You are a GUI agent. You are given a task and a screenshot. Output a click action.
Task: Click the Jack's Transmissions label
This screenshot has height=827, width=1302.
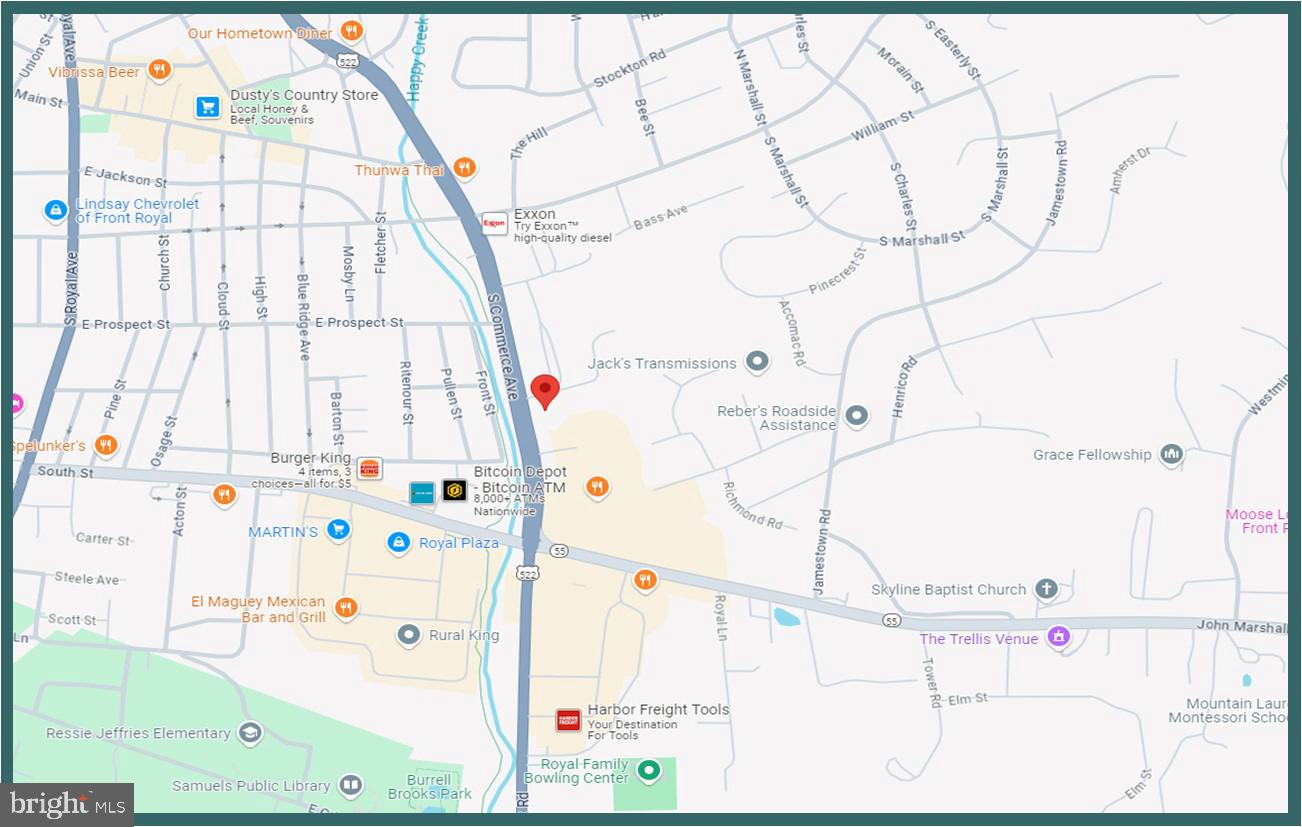662,364
